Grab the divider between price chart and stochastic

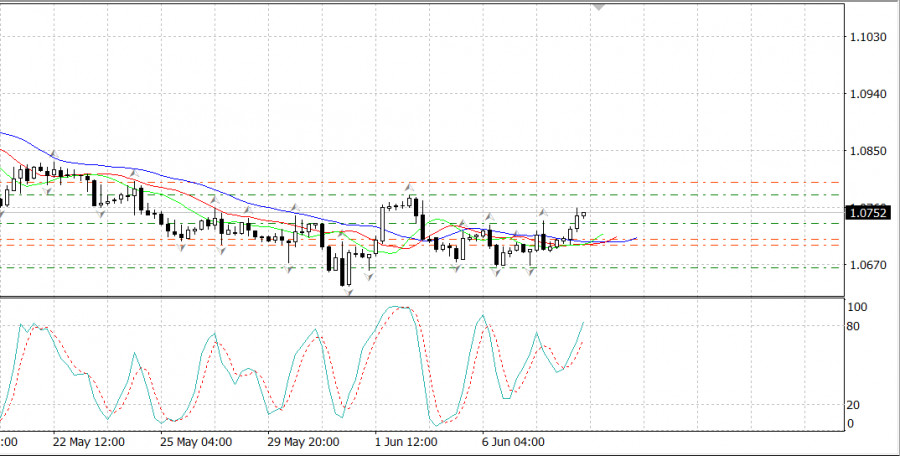[420, 297]
